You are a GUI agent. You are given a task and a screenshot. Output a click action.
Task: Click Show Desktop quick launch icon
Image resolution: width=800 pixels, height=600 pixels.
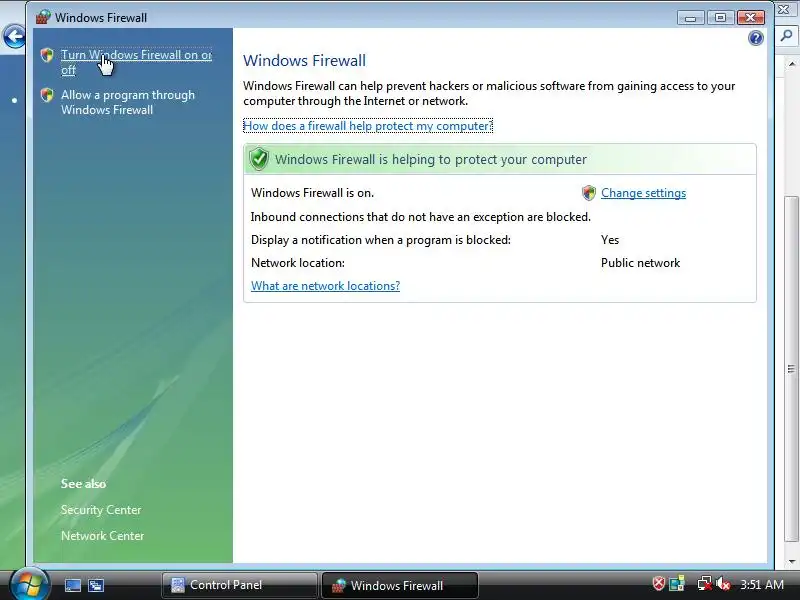pos(72,585)
